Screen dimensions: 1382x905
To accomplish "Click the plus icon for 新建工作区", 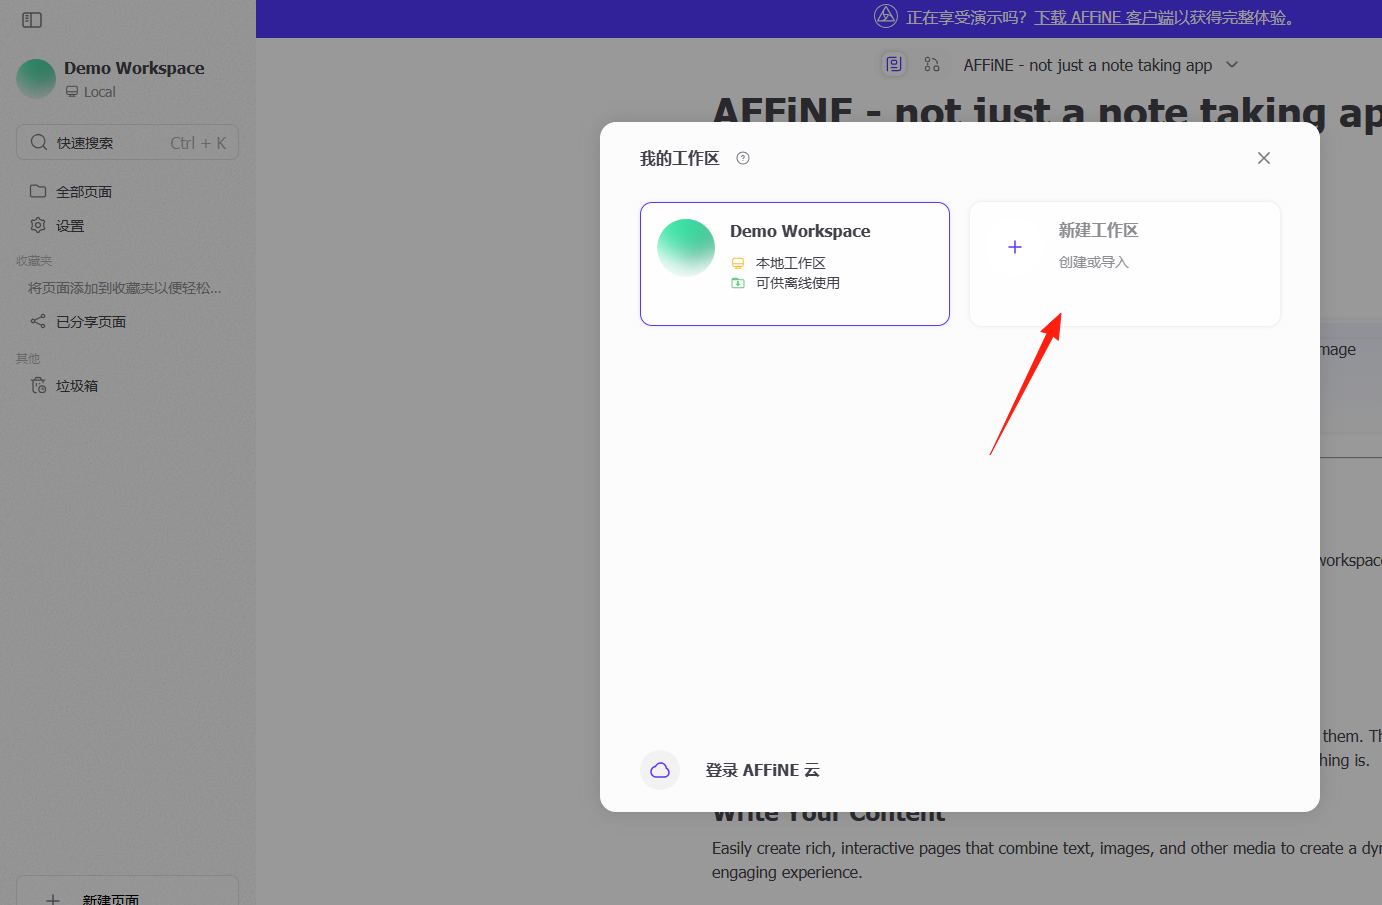I will (1015, 247).
